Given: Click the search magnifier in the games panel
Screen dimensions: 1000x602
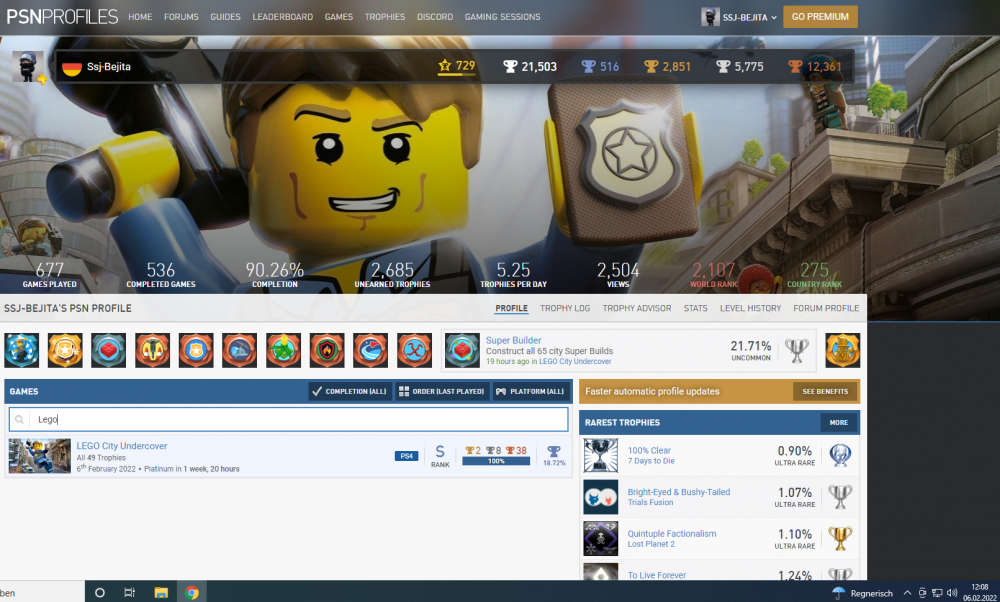Looking at the screenshot, I should (19, 419).
